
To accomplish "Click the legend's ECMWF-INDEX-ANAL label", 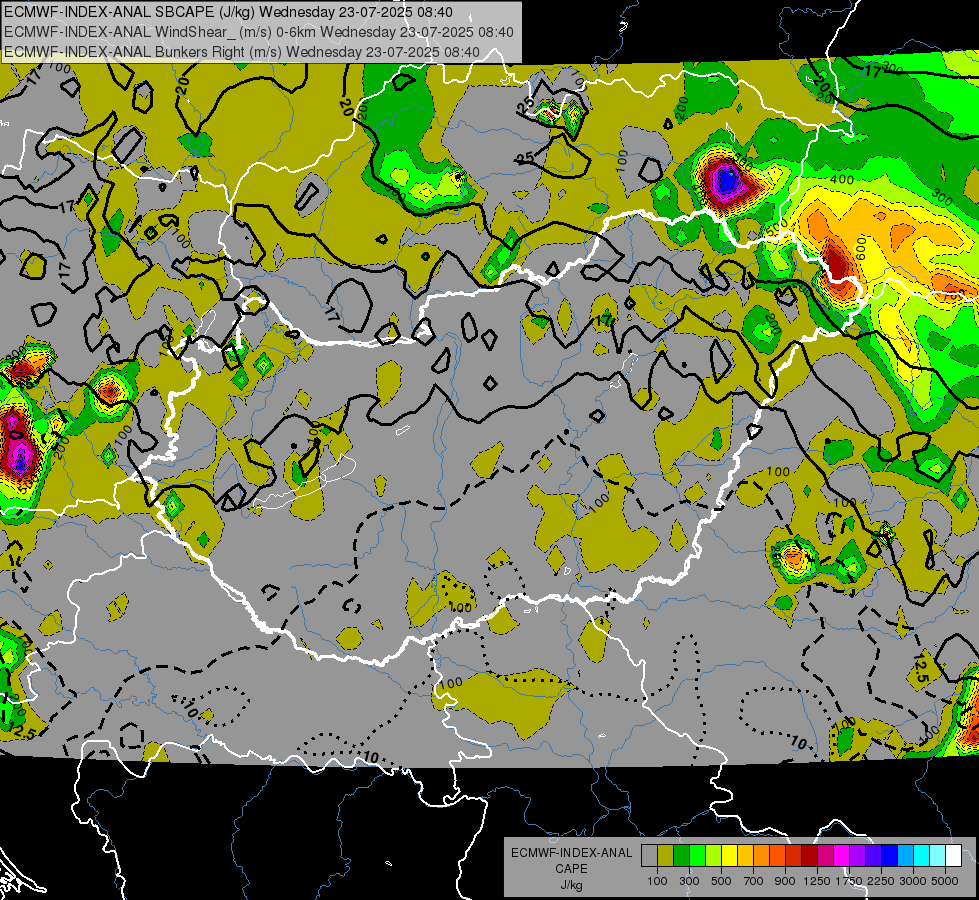I will (x=571, y=853).
